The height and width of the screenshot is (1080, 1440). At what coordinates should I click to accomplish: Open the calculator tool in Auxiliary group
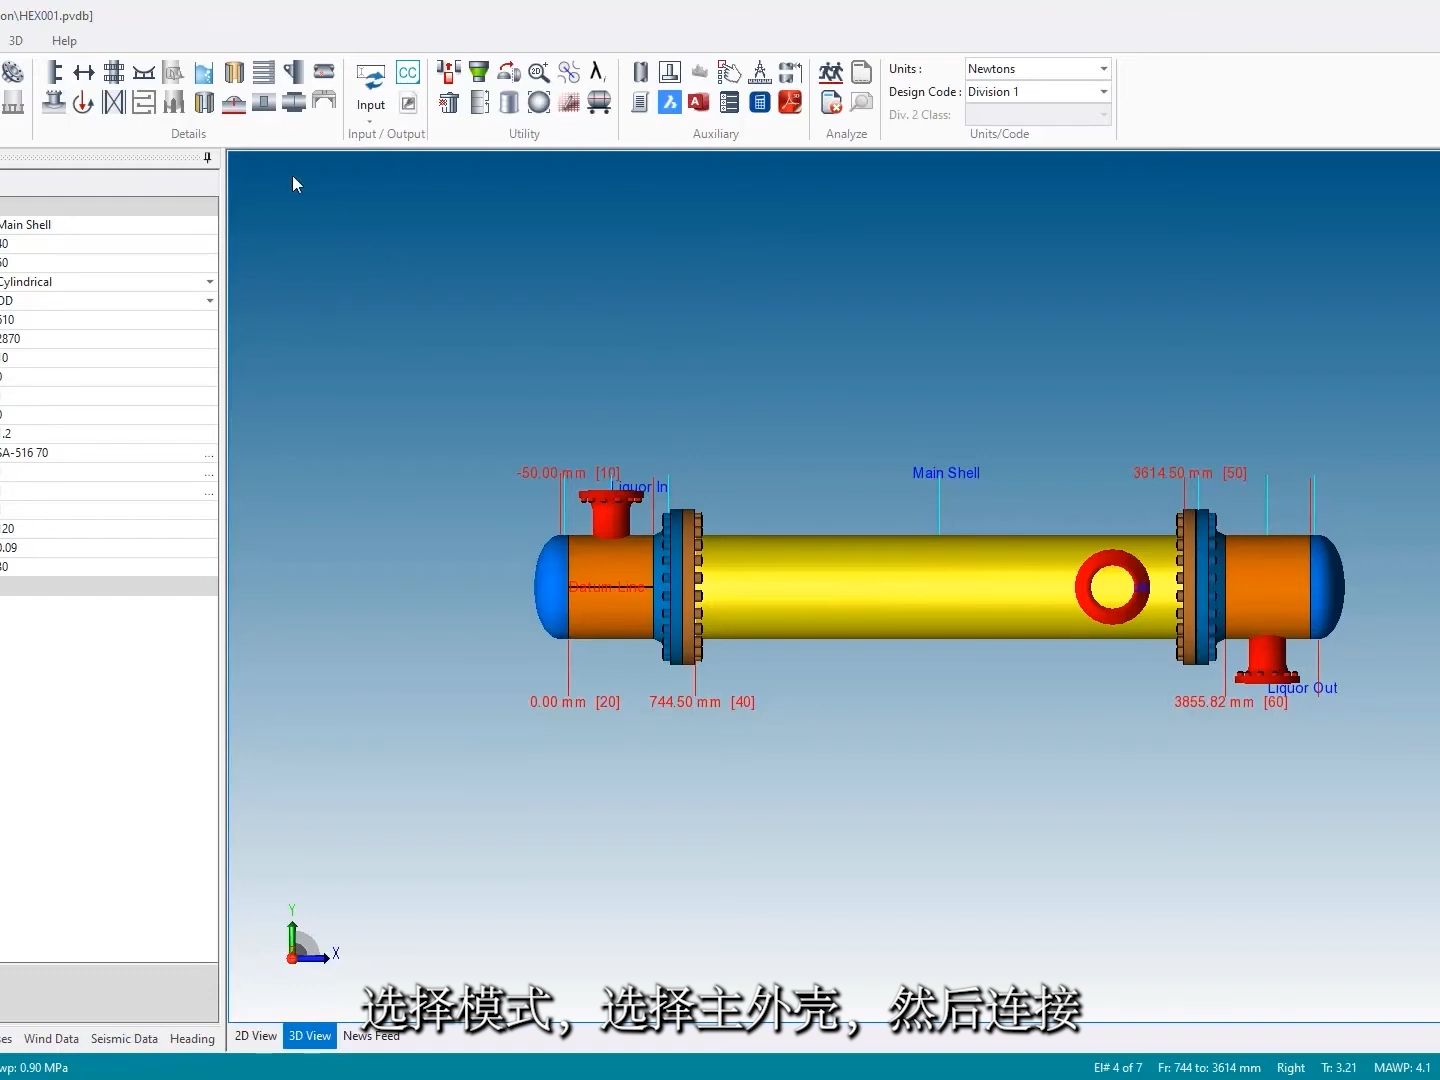[760, 102]
